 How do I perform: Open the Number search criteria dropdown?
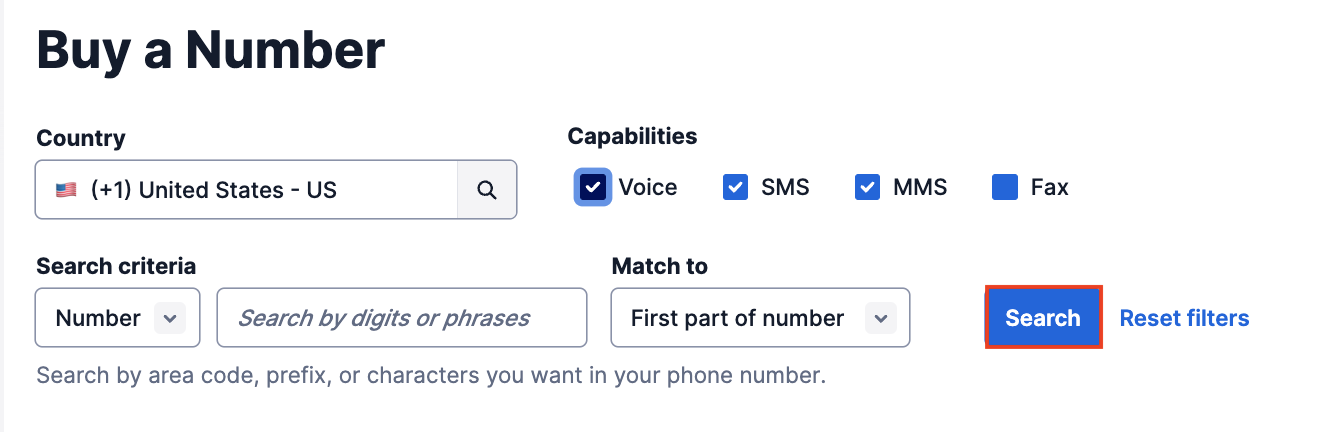pos(118,318)
